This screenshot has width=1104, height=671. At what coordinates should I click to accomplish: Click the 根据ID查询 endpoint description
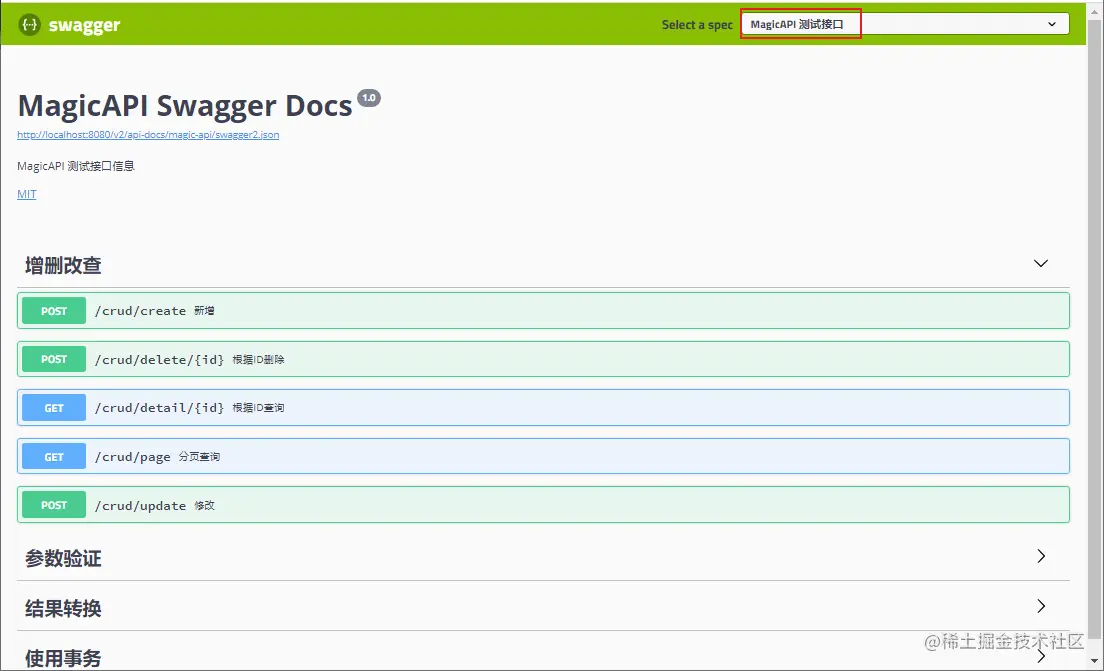tap(258, 408)
